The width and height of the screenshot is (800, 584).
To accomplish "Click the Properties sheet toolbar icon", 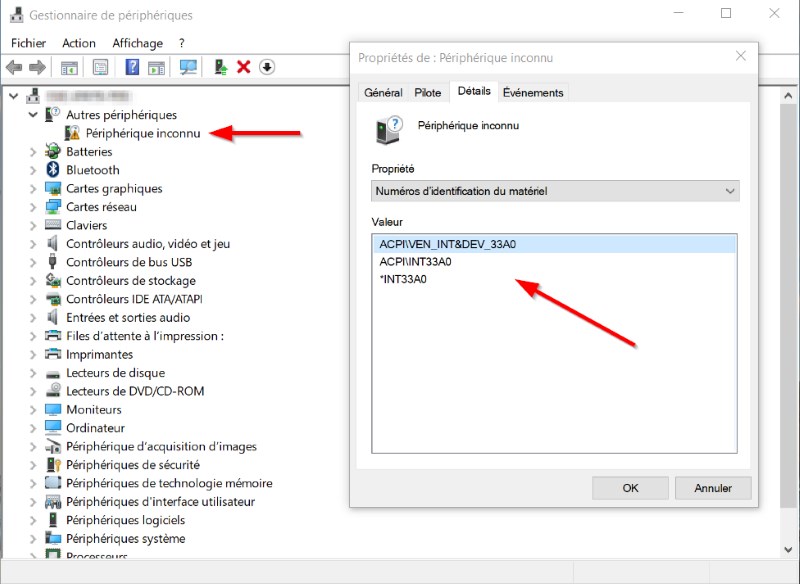I will 101,67.
